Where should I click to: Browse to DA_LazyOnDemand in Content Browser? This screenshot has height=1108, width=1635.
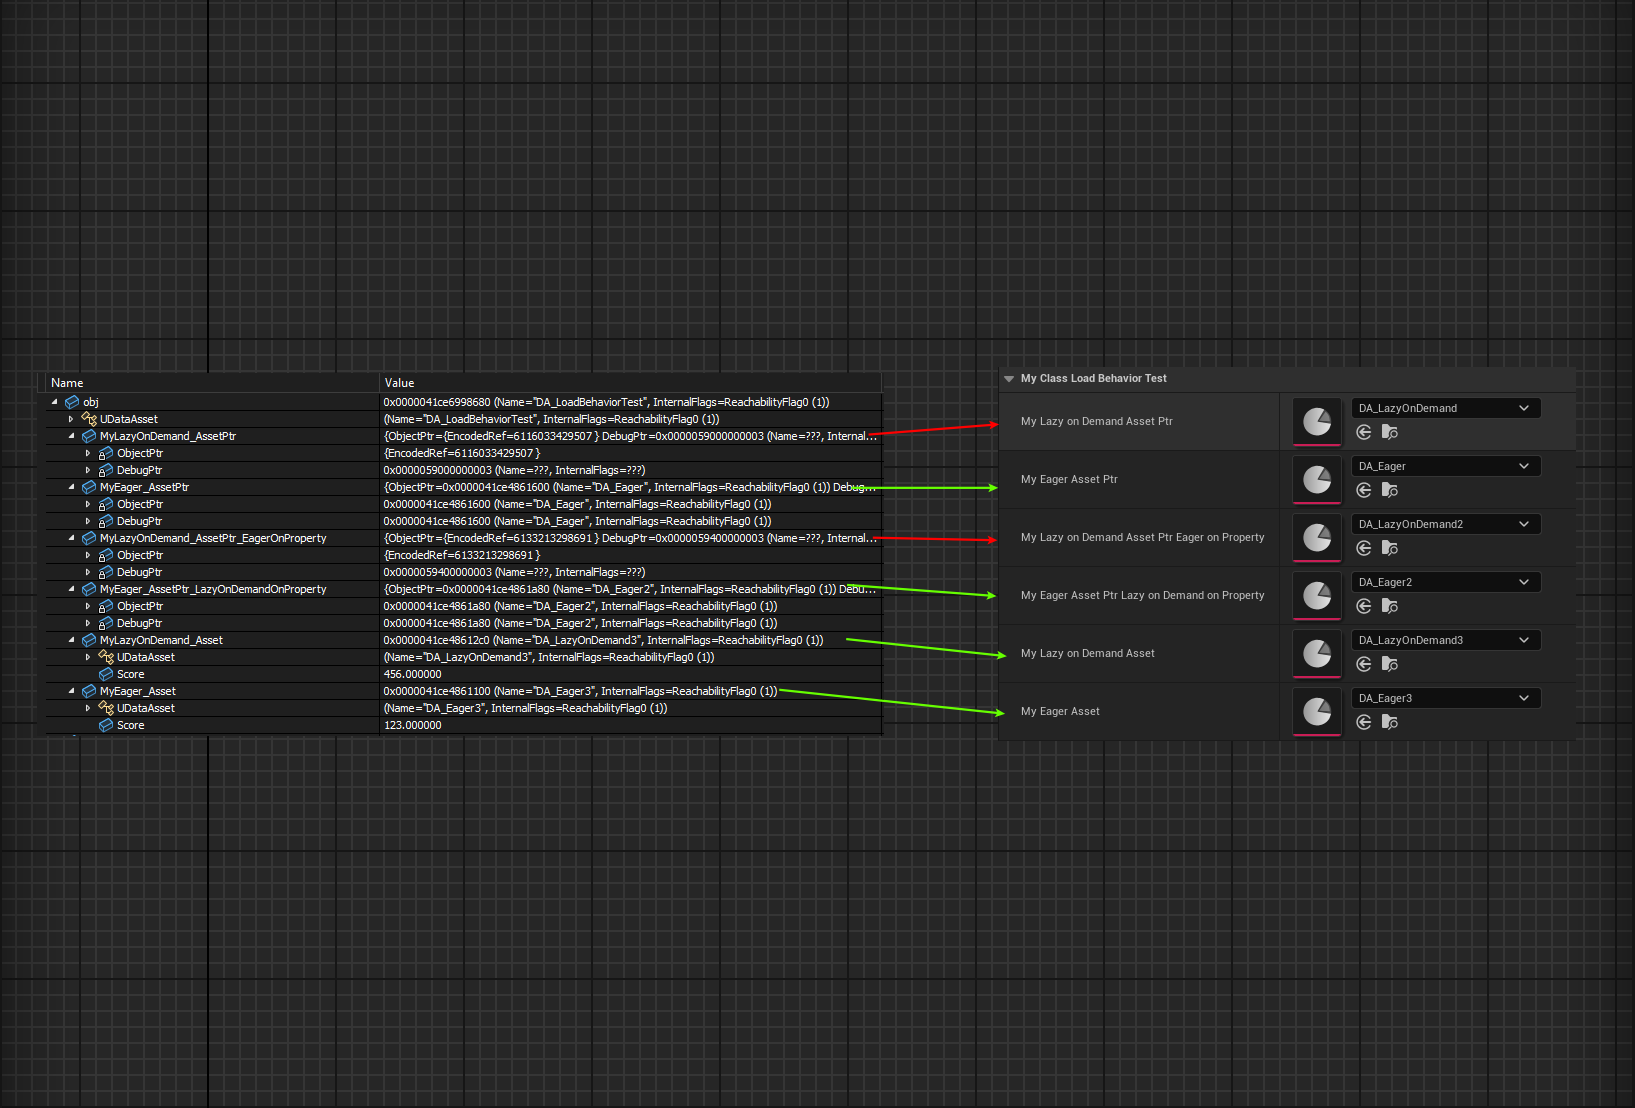coord(1389,432)
